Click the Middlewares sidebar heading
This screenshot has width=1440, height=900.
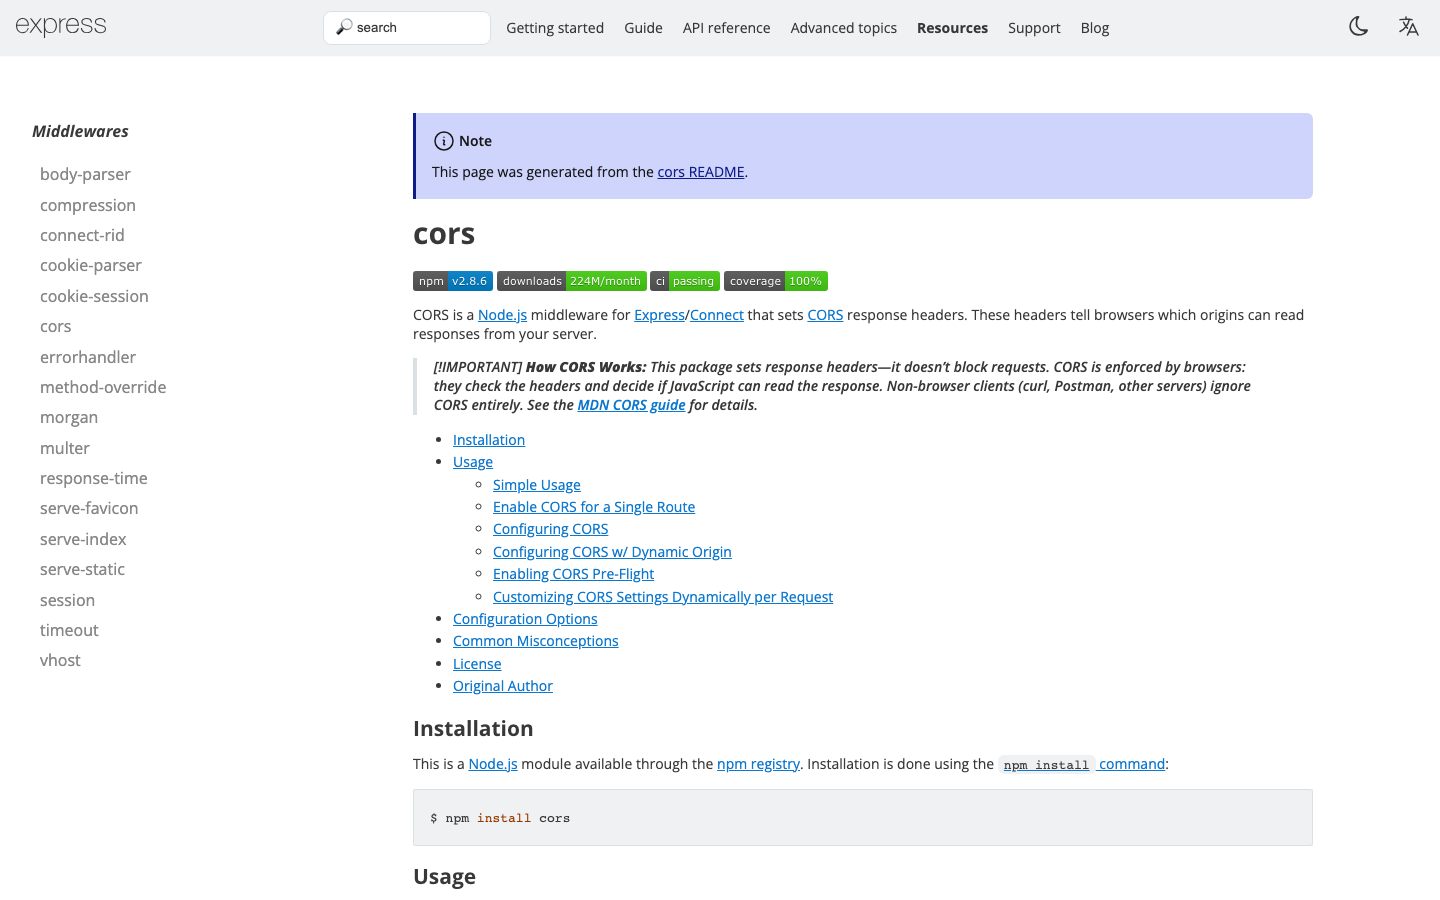(x=80, y=131)
